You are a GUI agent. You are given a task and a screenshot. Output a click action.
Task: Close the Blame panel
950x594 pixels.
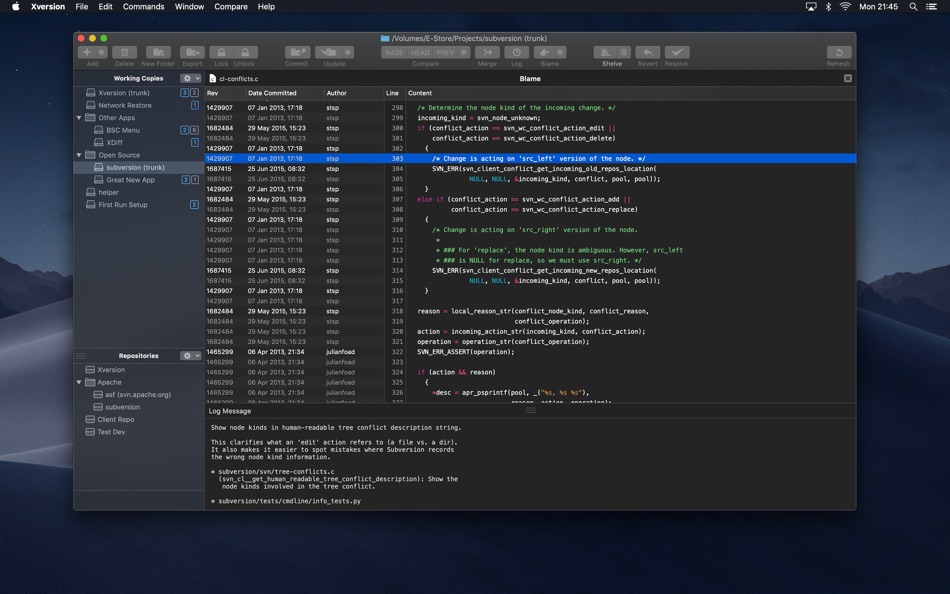[848, 78]
